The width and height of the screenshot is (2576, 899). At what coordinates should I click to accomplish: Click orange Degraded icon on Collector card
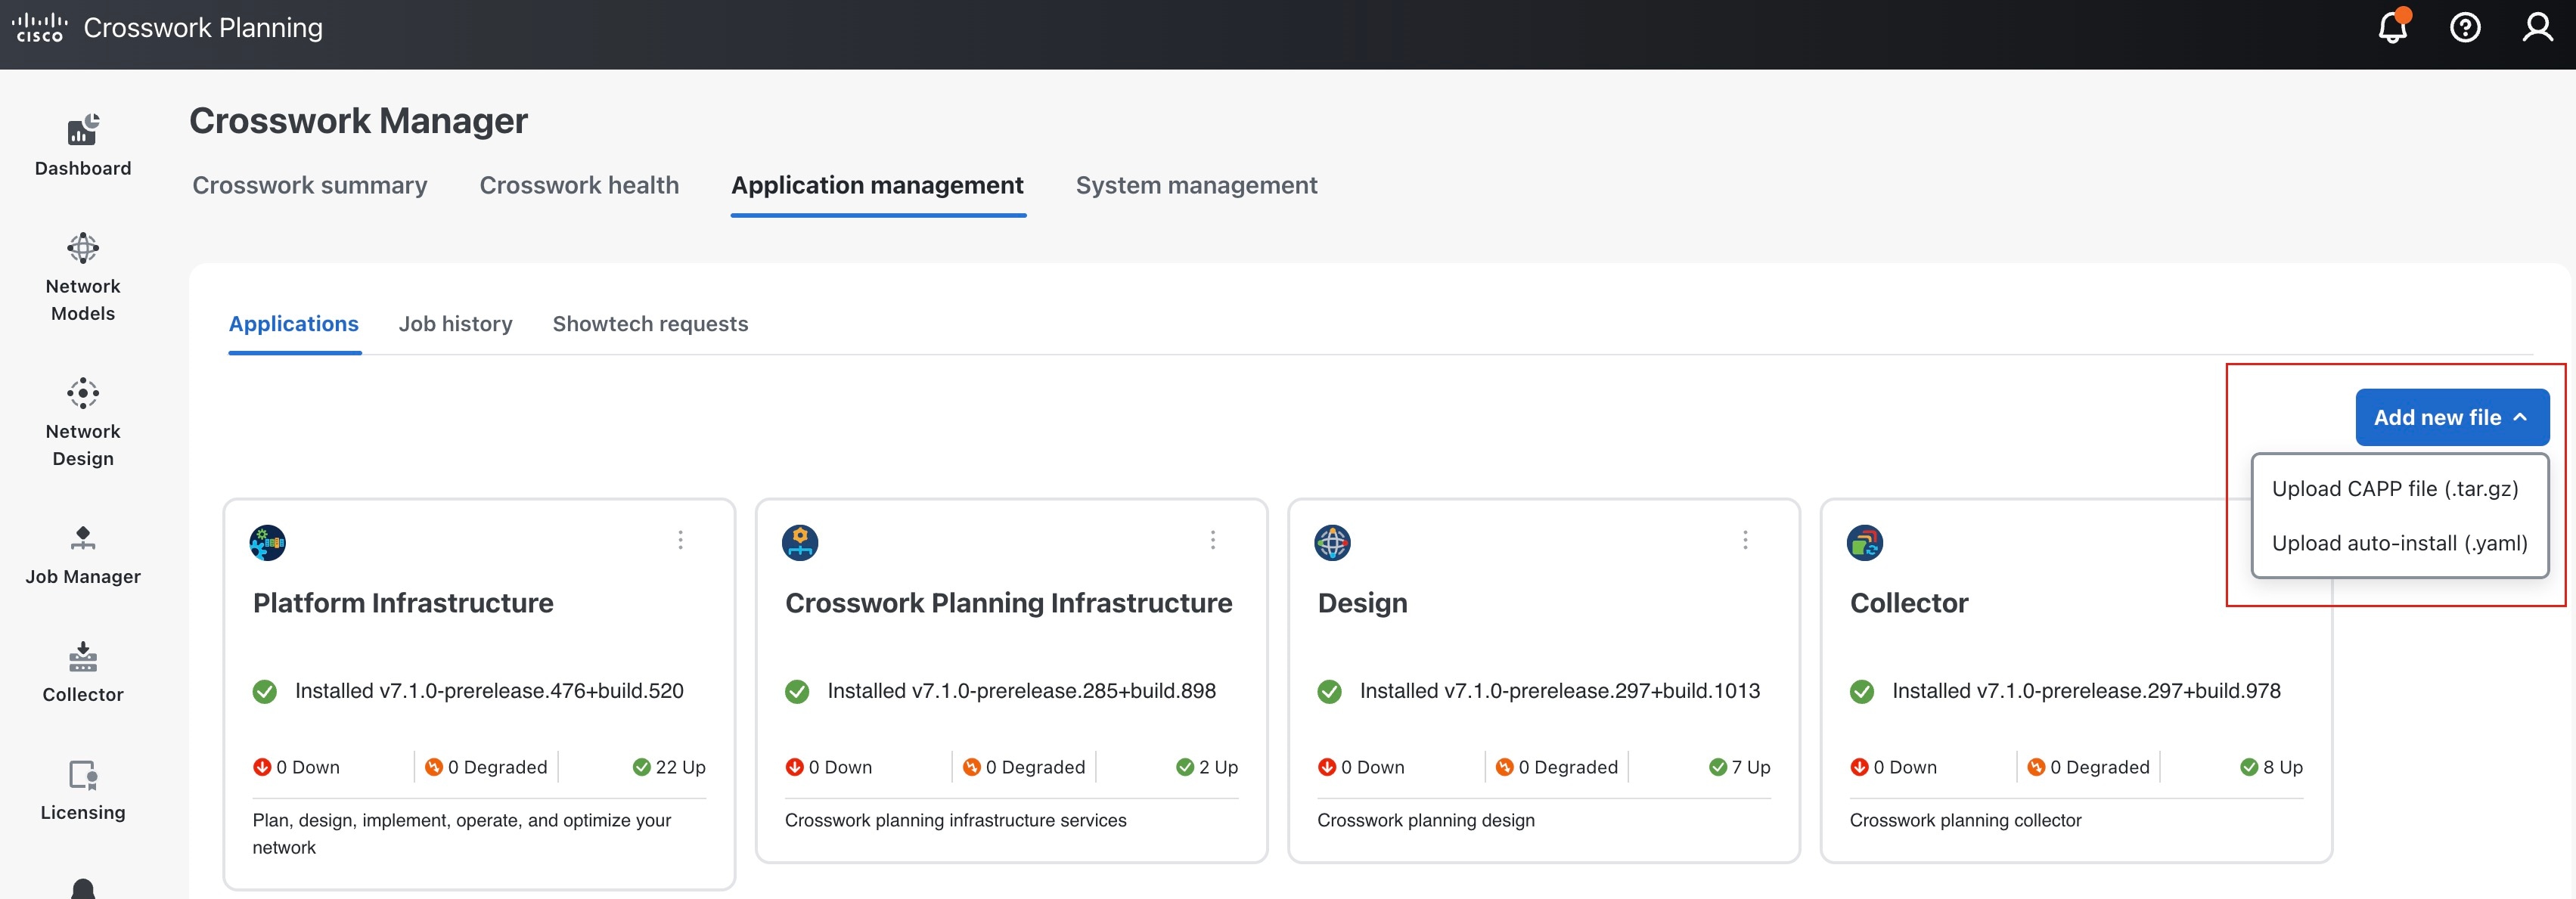click(2036, 767)
